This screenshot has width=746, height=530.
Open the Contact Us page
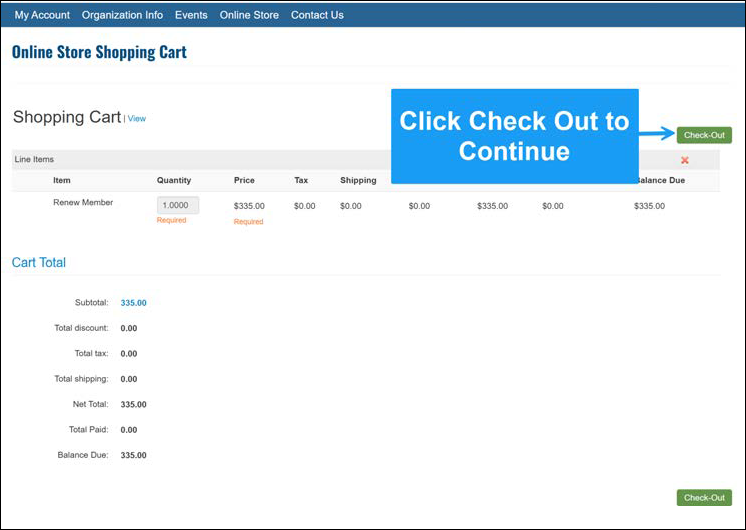(317, 15)
